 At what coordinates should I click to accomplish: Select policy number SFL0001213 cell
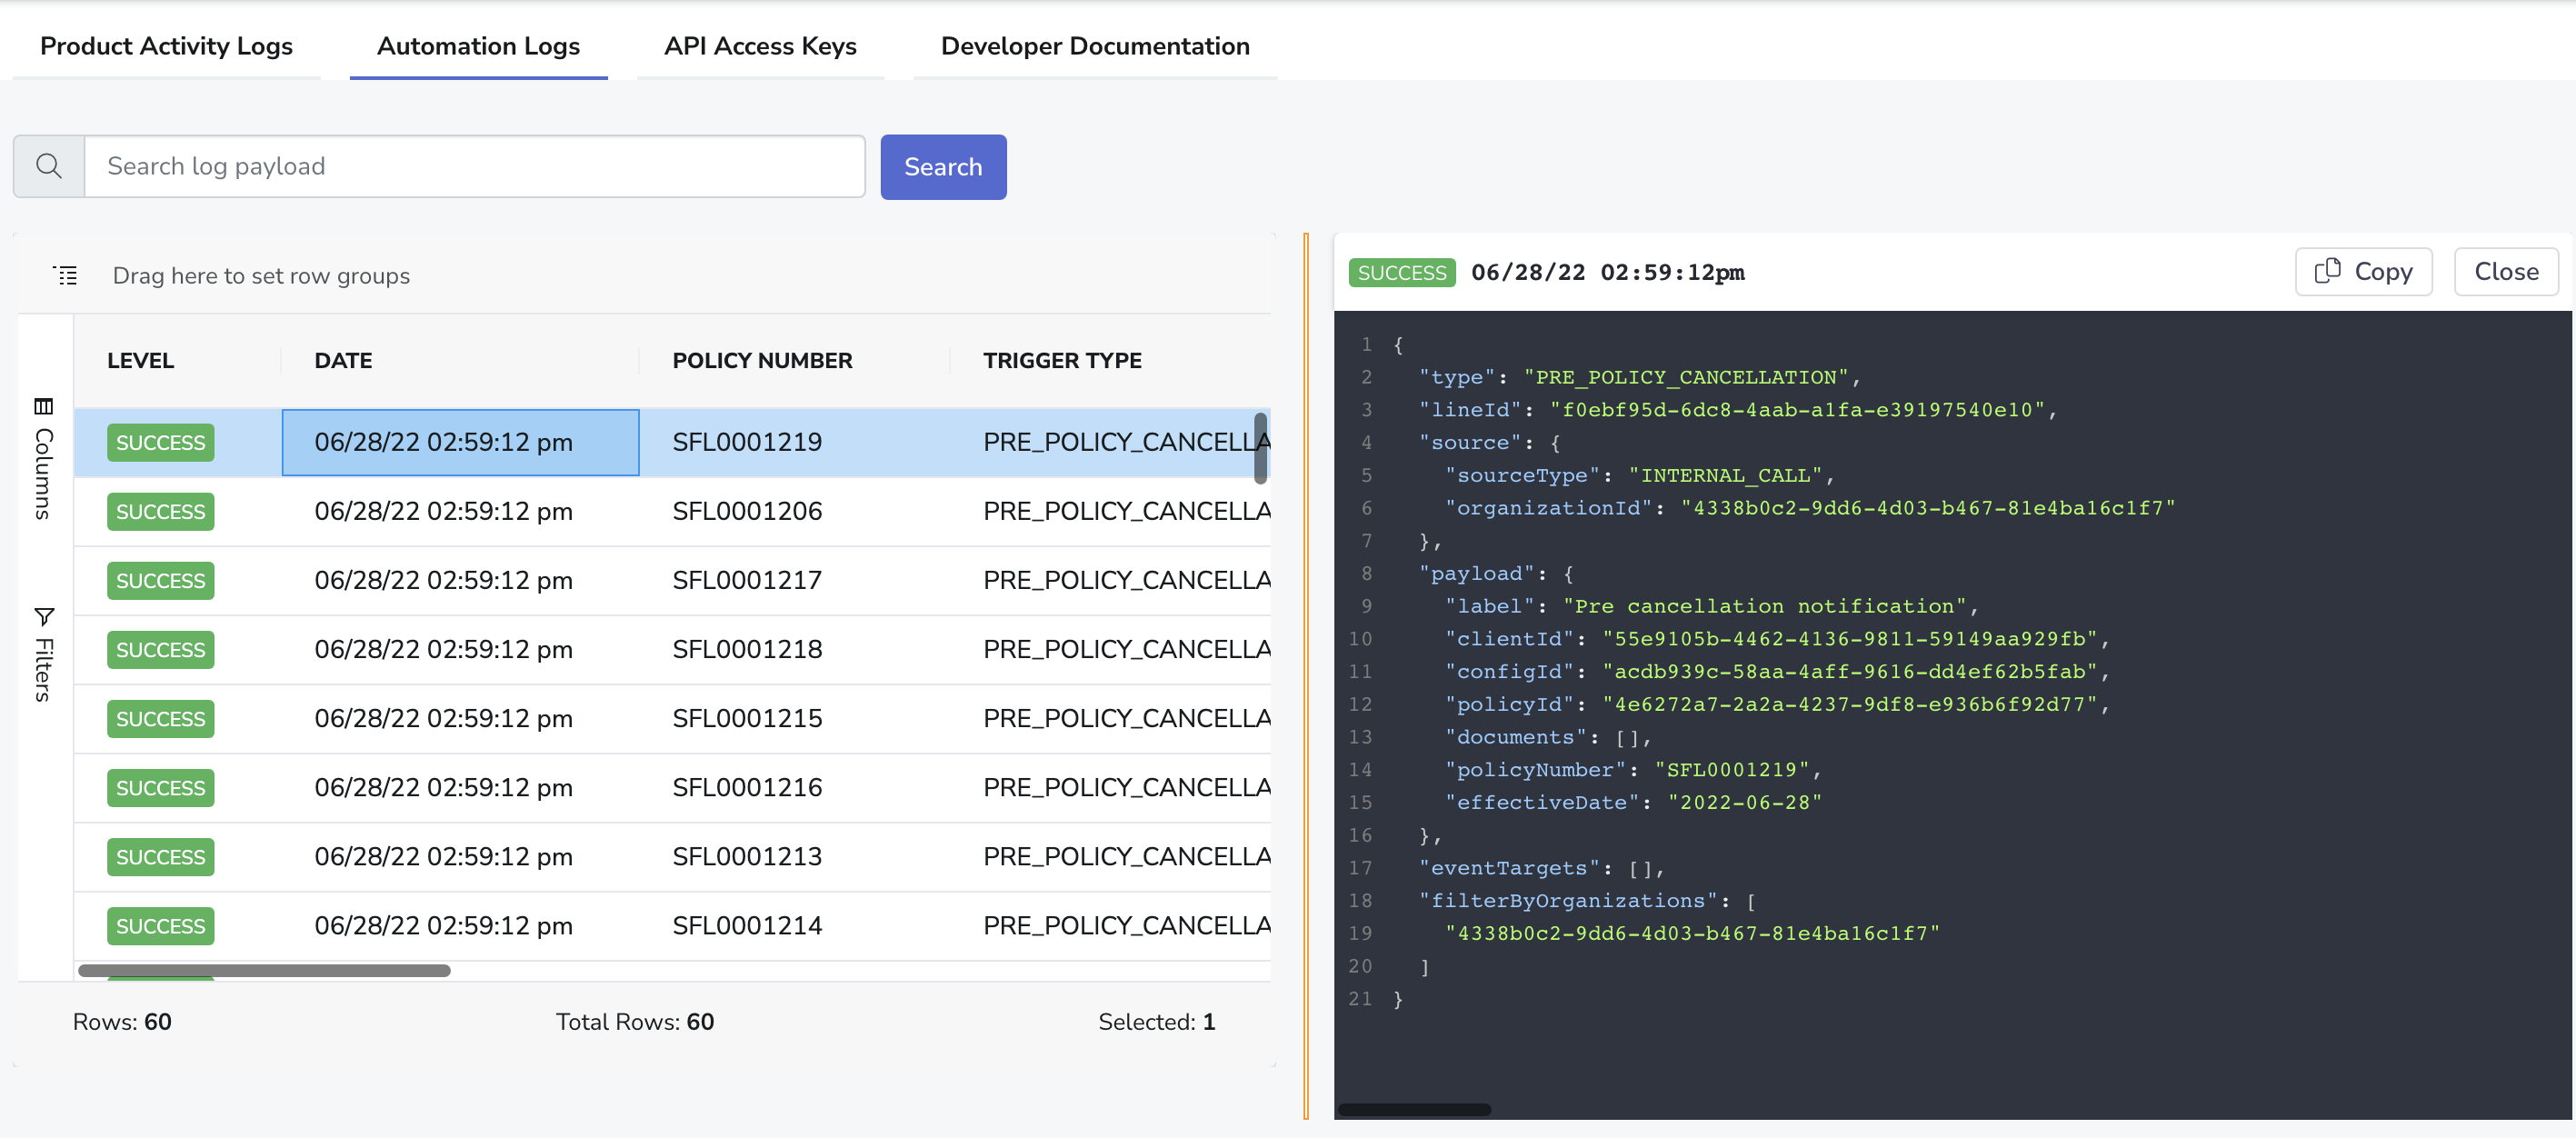(x=794, y=856)
